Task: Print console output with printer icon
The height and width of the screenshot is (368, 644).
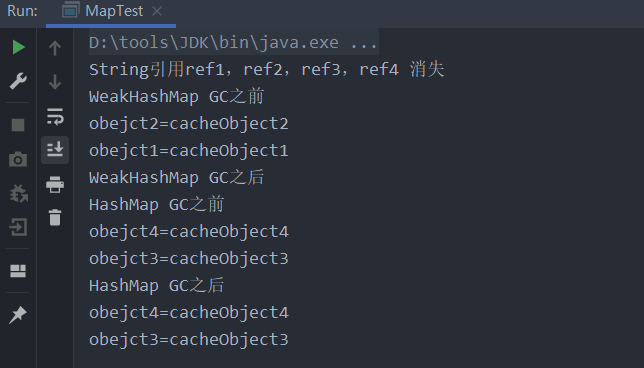Action: (55, 184)
